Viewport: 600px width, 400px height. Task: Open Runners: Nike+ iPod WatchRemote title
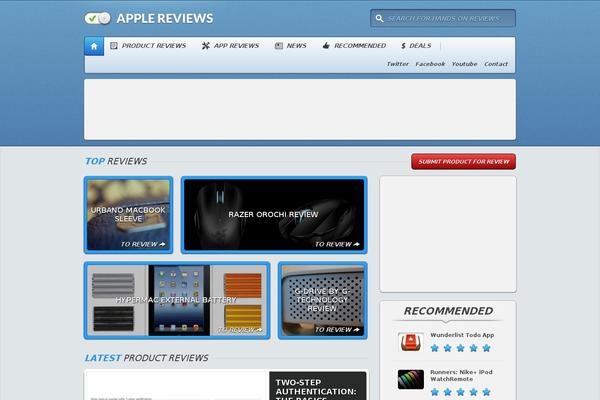tap(461, 376)
